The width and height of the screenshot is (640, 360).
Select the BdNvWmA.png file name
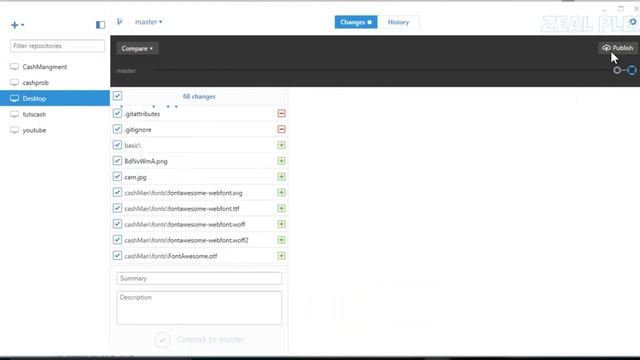(x=146, y=161)
